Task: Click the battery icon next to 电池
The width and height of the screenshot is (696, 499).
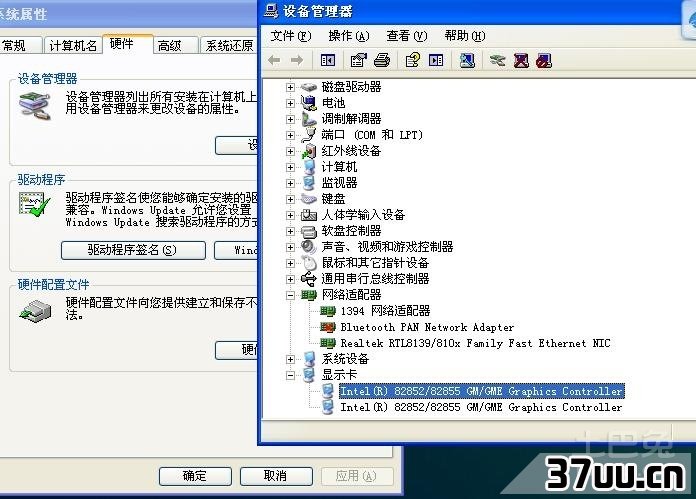Action: [308, 103]
